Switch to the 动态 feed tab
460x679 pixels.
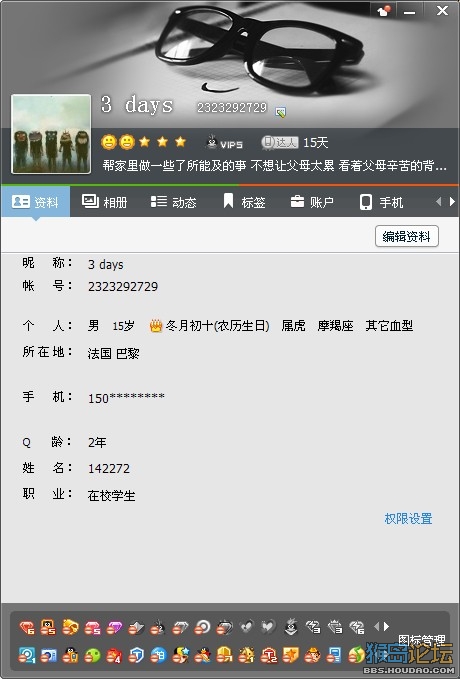pyautogui.click(x=174, y=202)
